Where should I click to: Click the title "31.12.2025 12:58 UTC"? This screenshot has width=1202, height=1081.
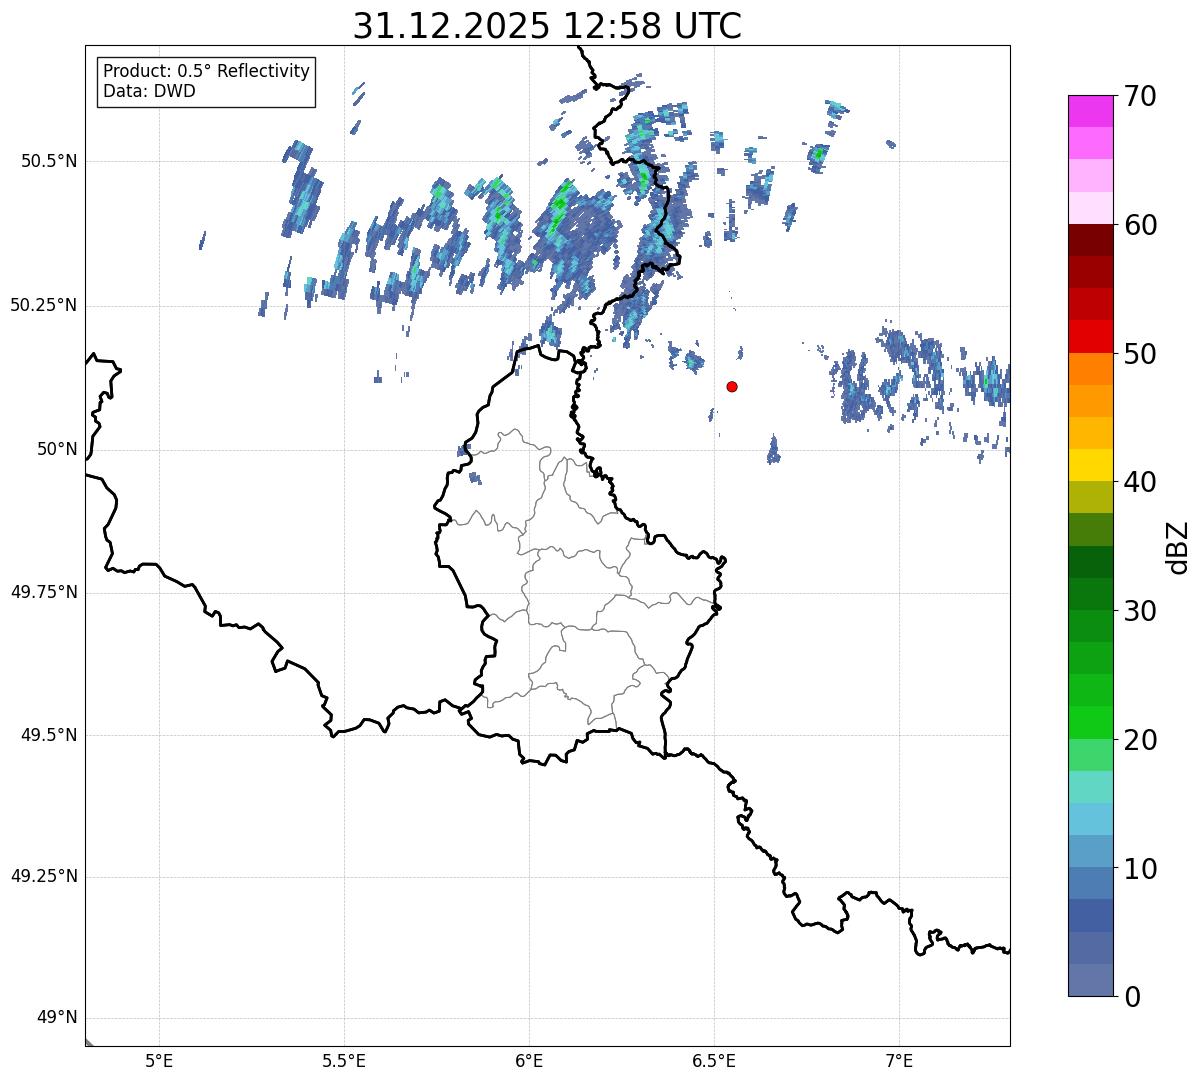pyautogui.click(x=547, y=25)
